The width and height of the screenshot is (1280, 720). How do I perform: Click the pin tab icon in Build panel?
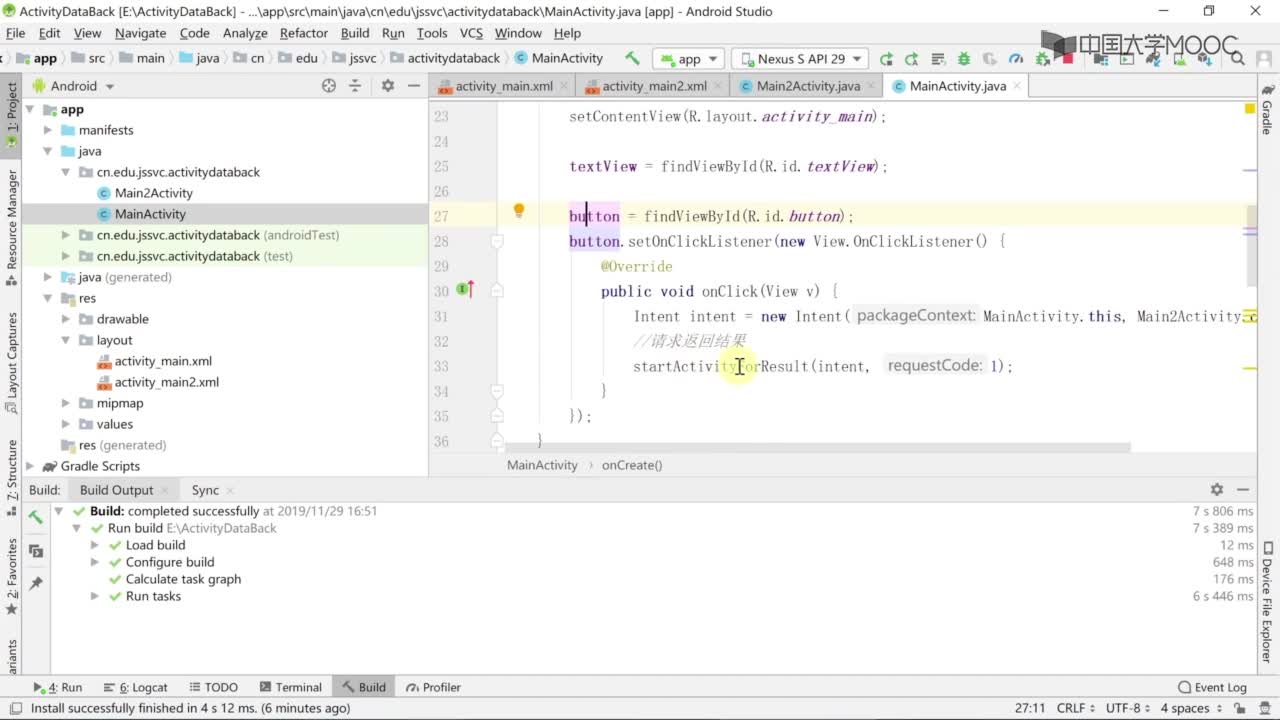click(x=36, y=583)
